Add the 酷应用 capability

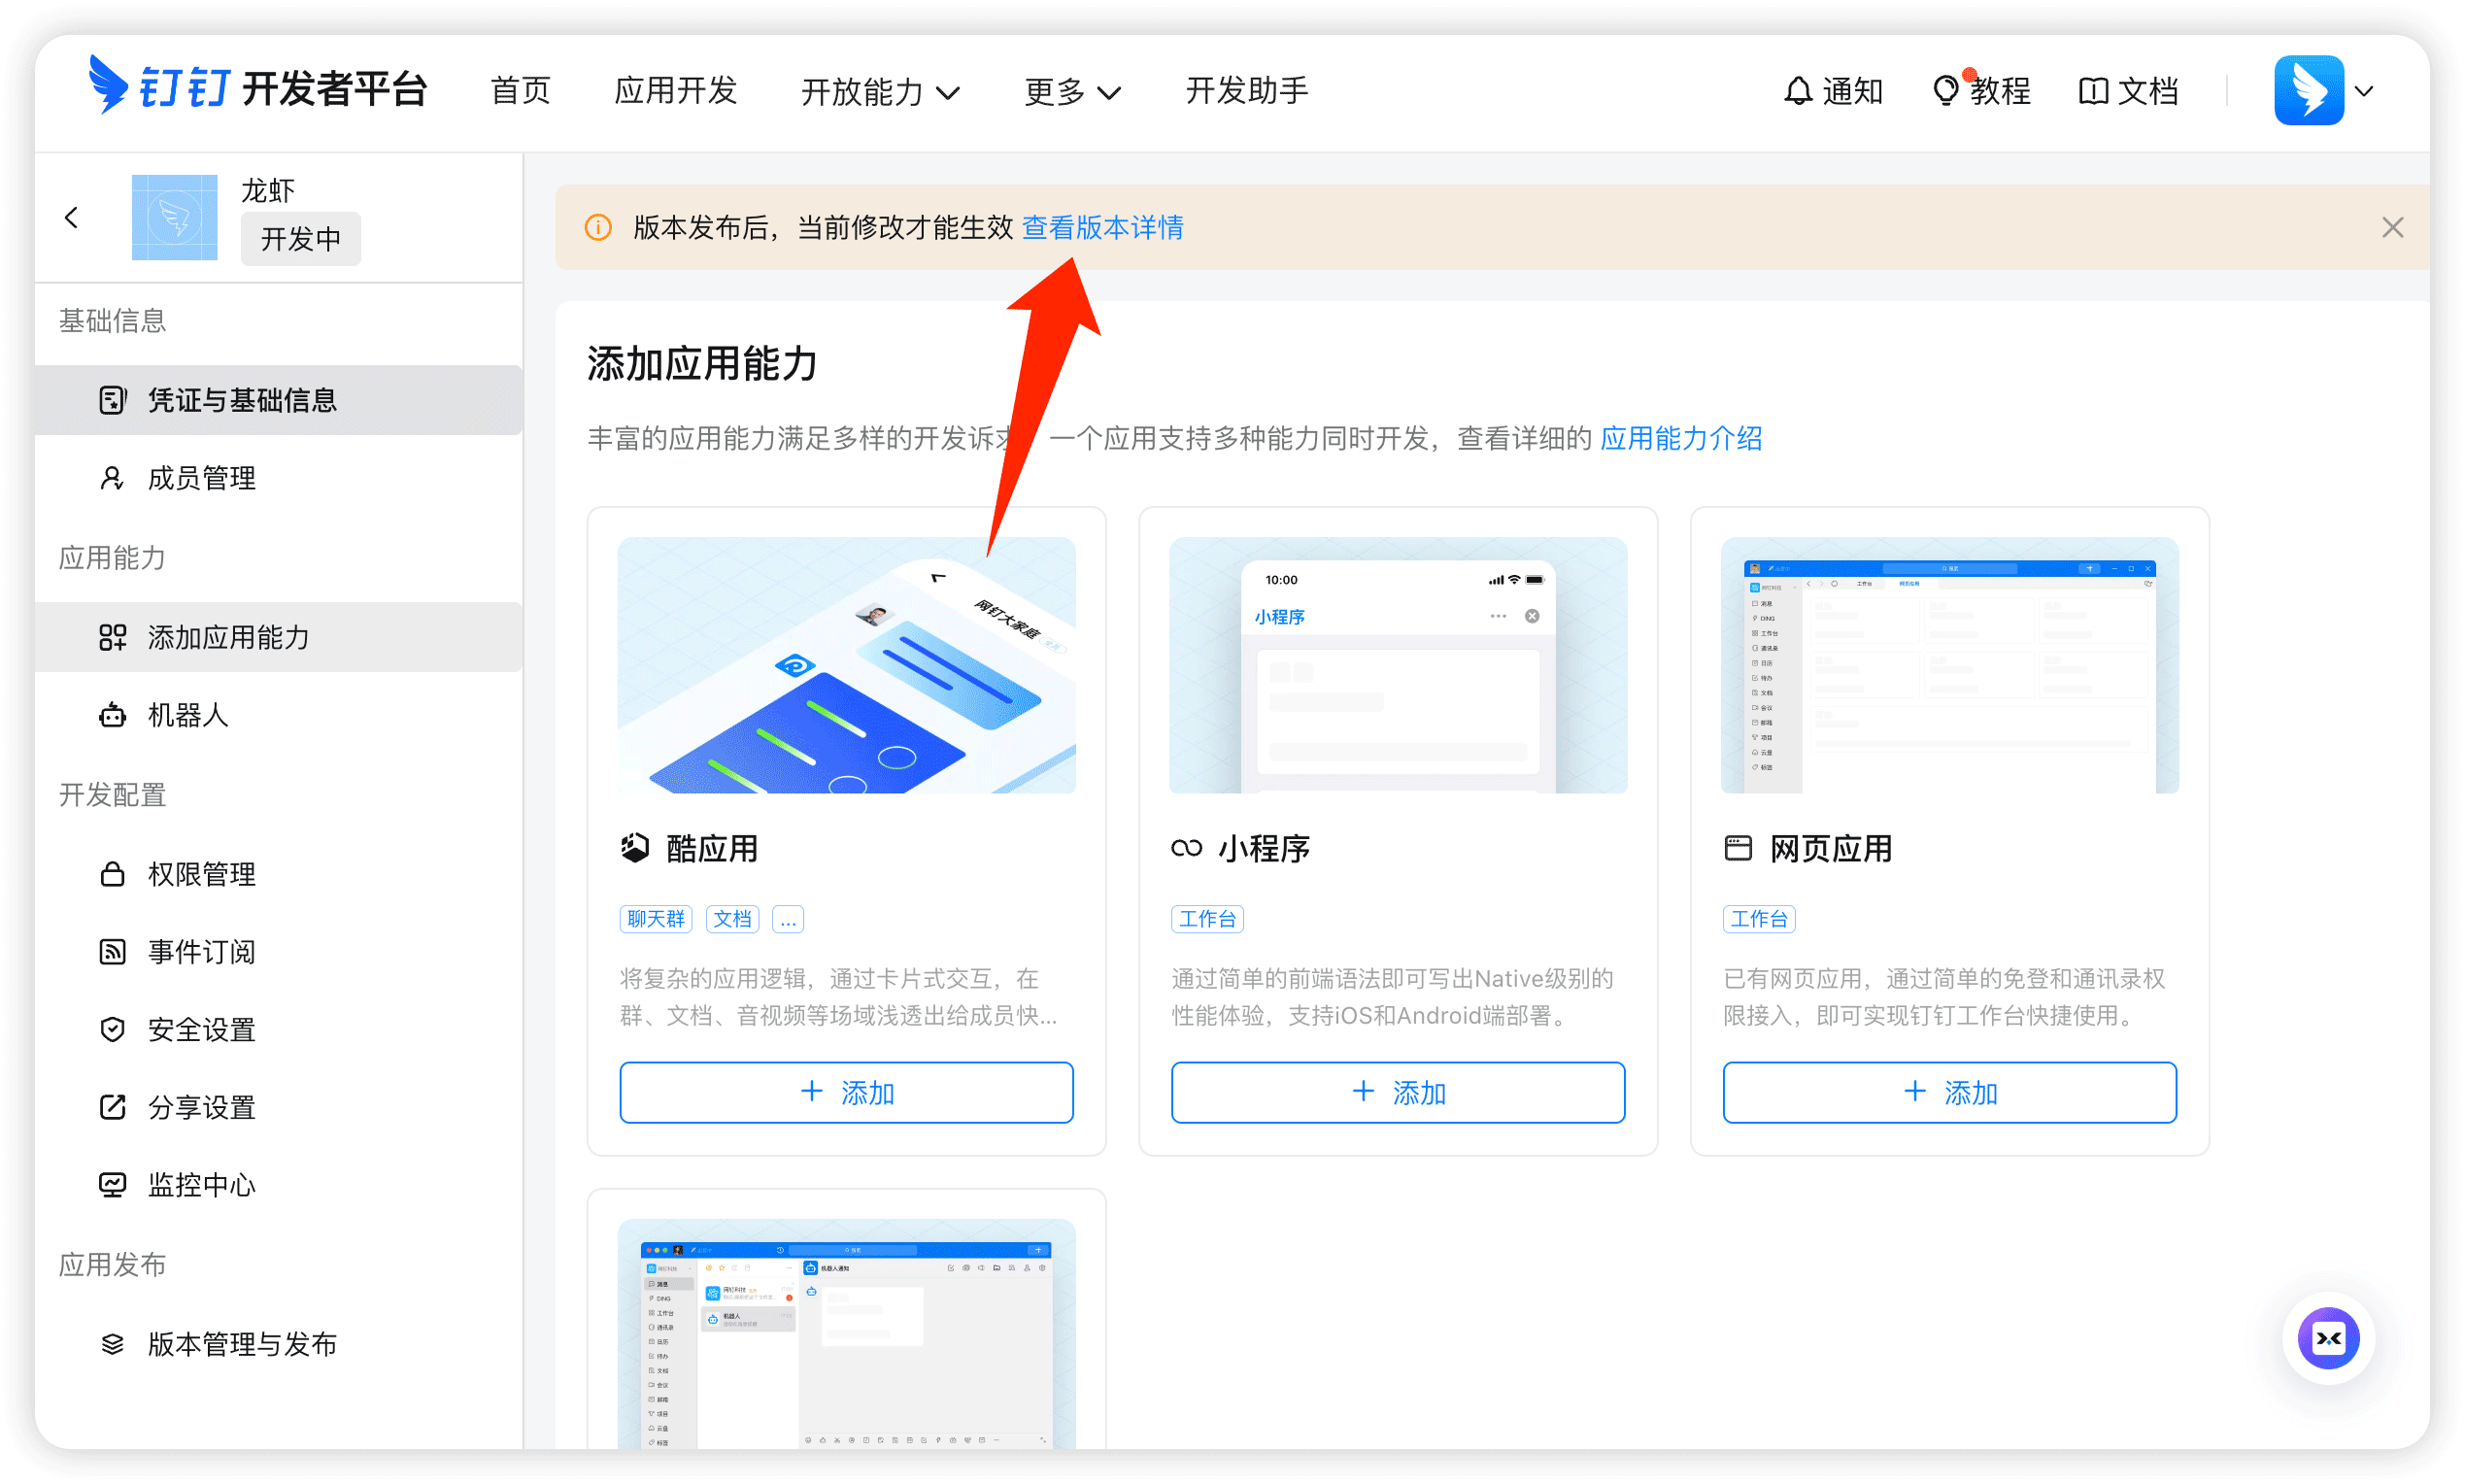(846, 1092)
